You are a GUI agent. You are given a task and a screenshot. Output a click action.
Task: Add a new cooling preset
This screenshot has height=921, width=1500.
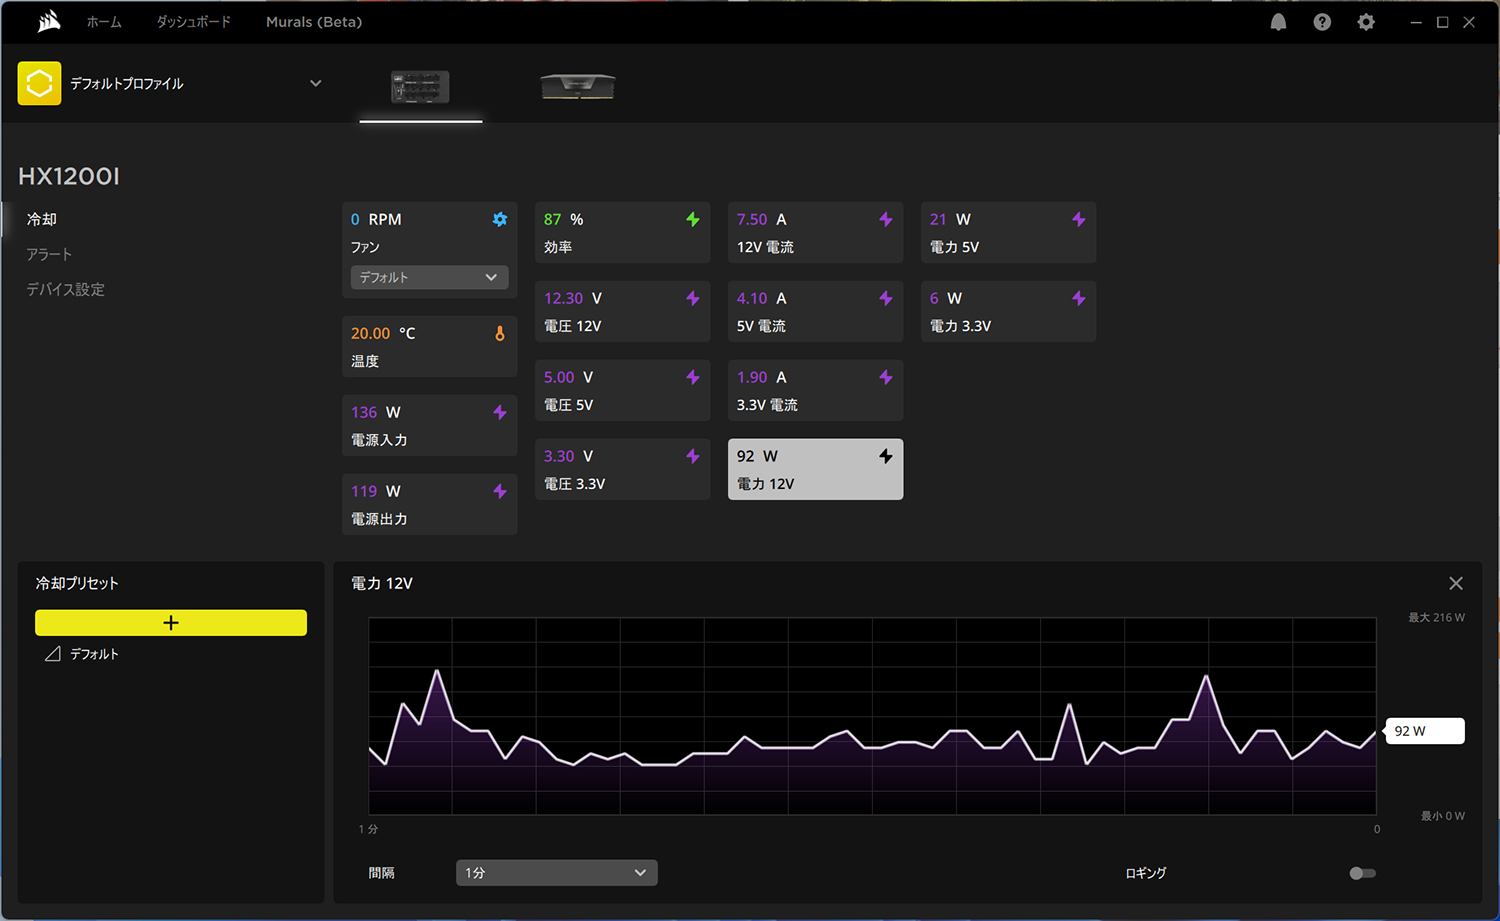pyautogui.click(x=171, y=623)
